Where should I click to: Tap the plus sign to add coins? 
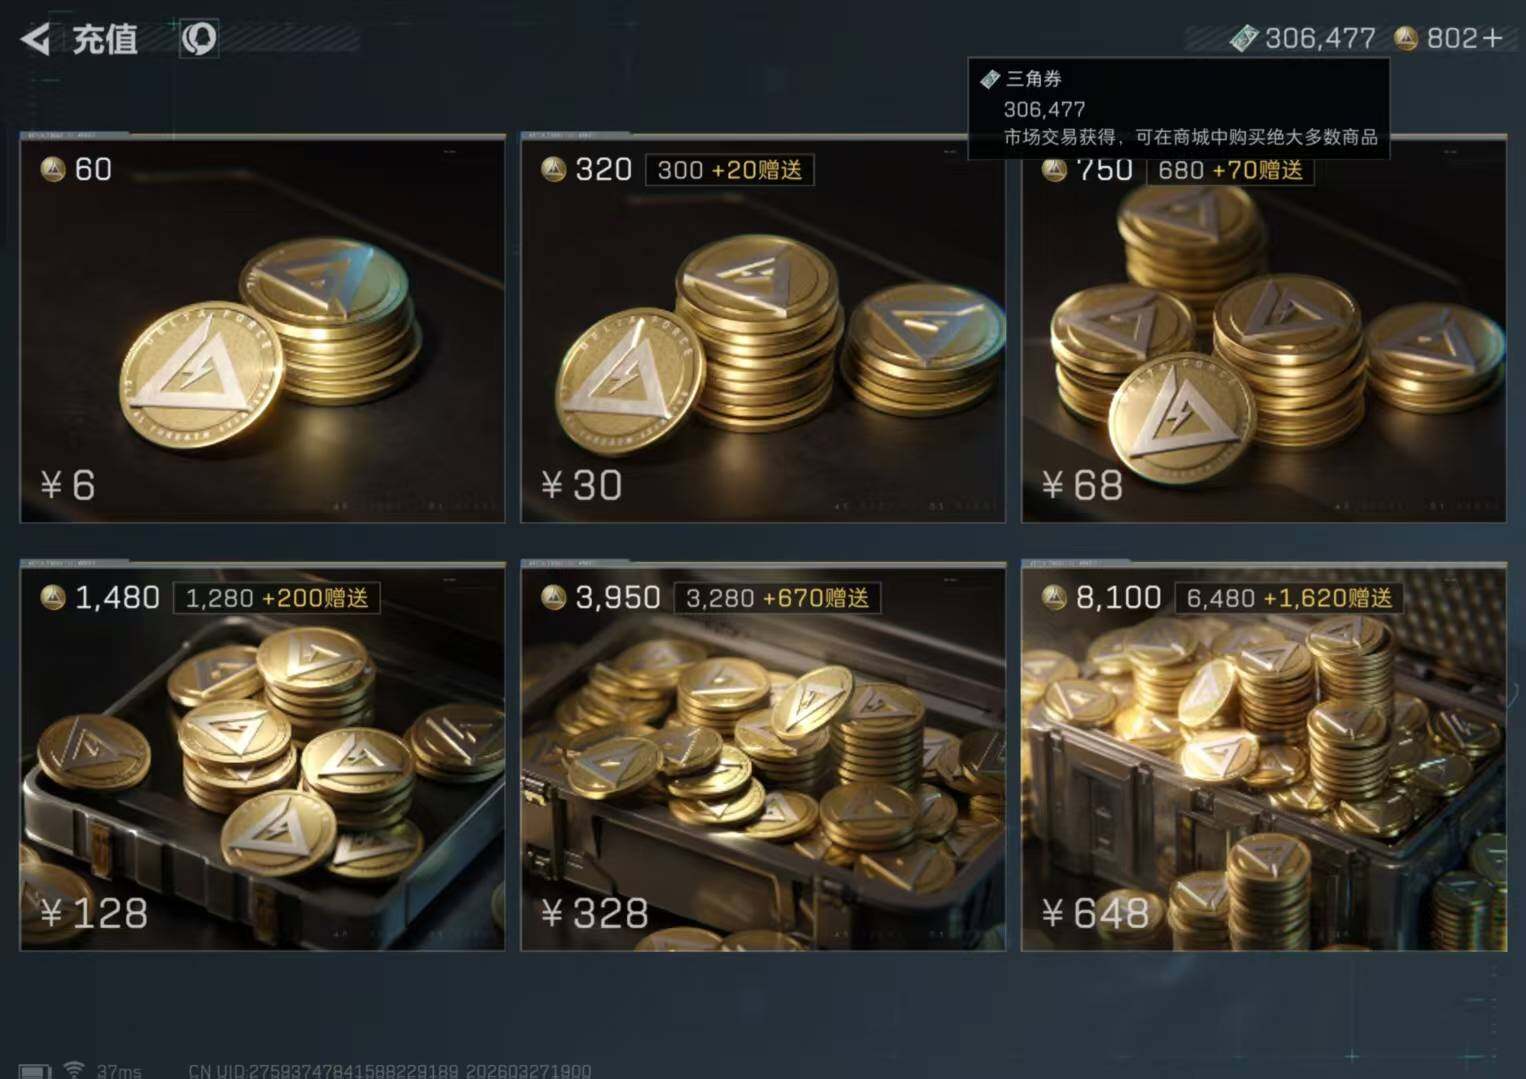pyautogui.click(x=1493, y=38)
